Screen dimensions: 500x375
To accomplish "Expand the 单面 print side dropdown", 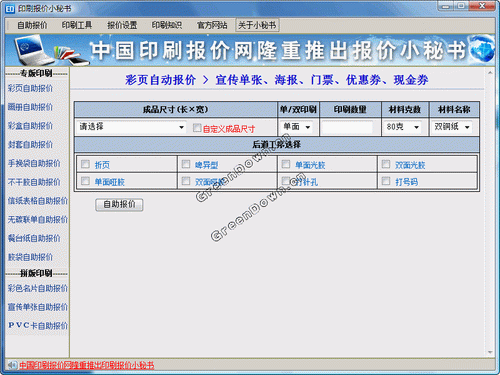I will [297, 127].
